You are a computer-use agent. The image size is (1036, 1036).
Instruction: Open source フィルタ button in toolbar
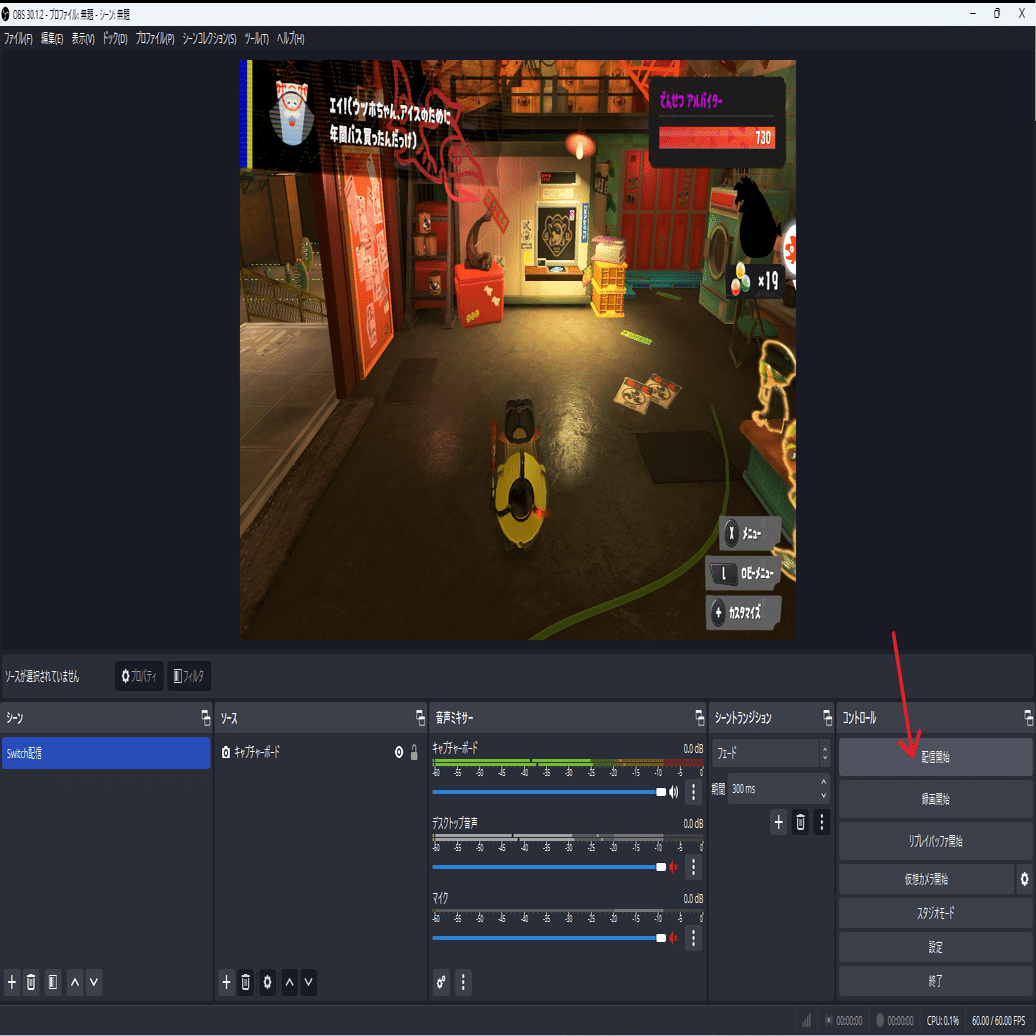(189, 676)
